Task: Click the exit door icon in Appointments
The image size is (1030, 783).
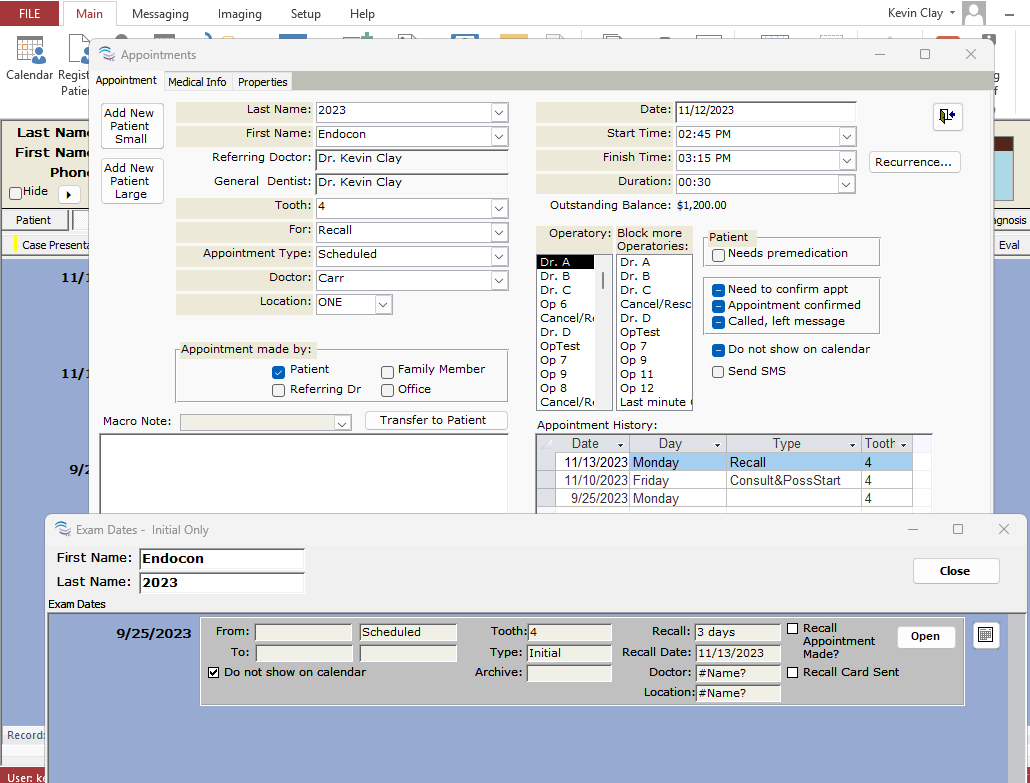Action: coord(947,116)
